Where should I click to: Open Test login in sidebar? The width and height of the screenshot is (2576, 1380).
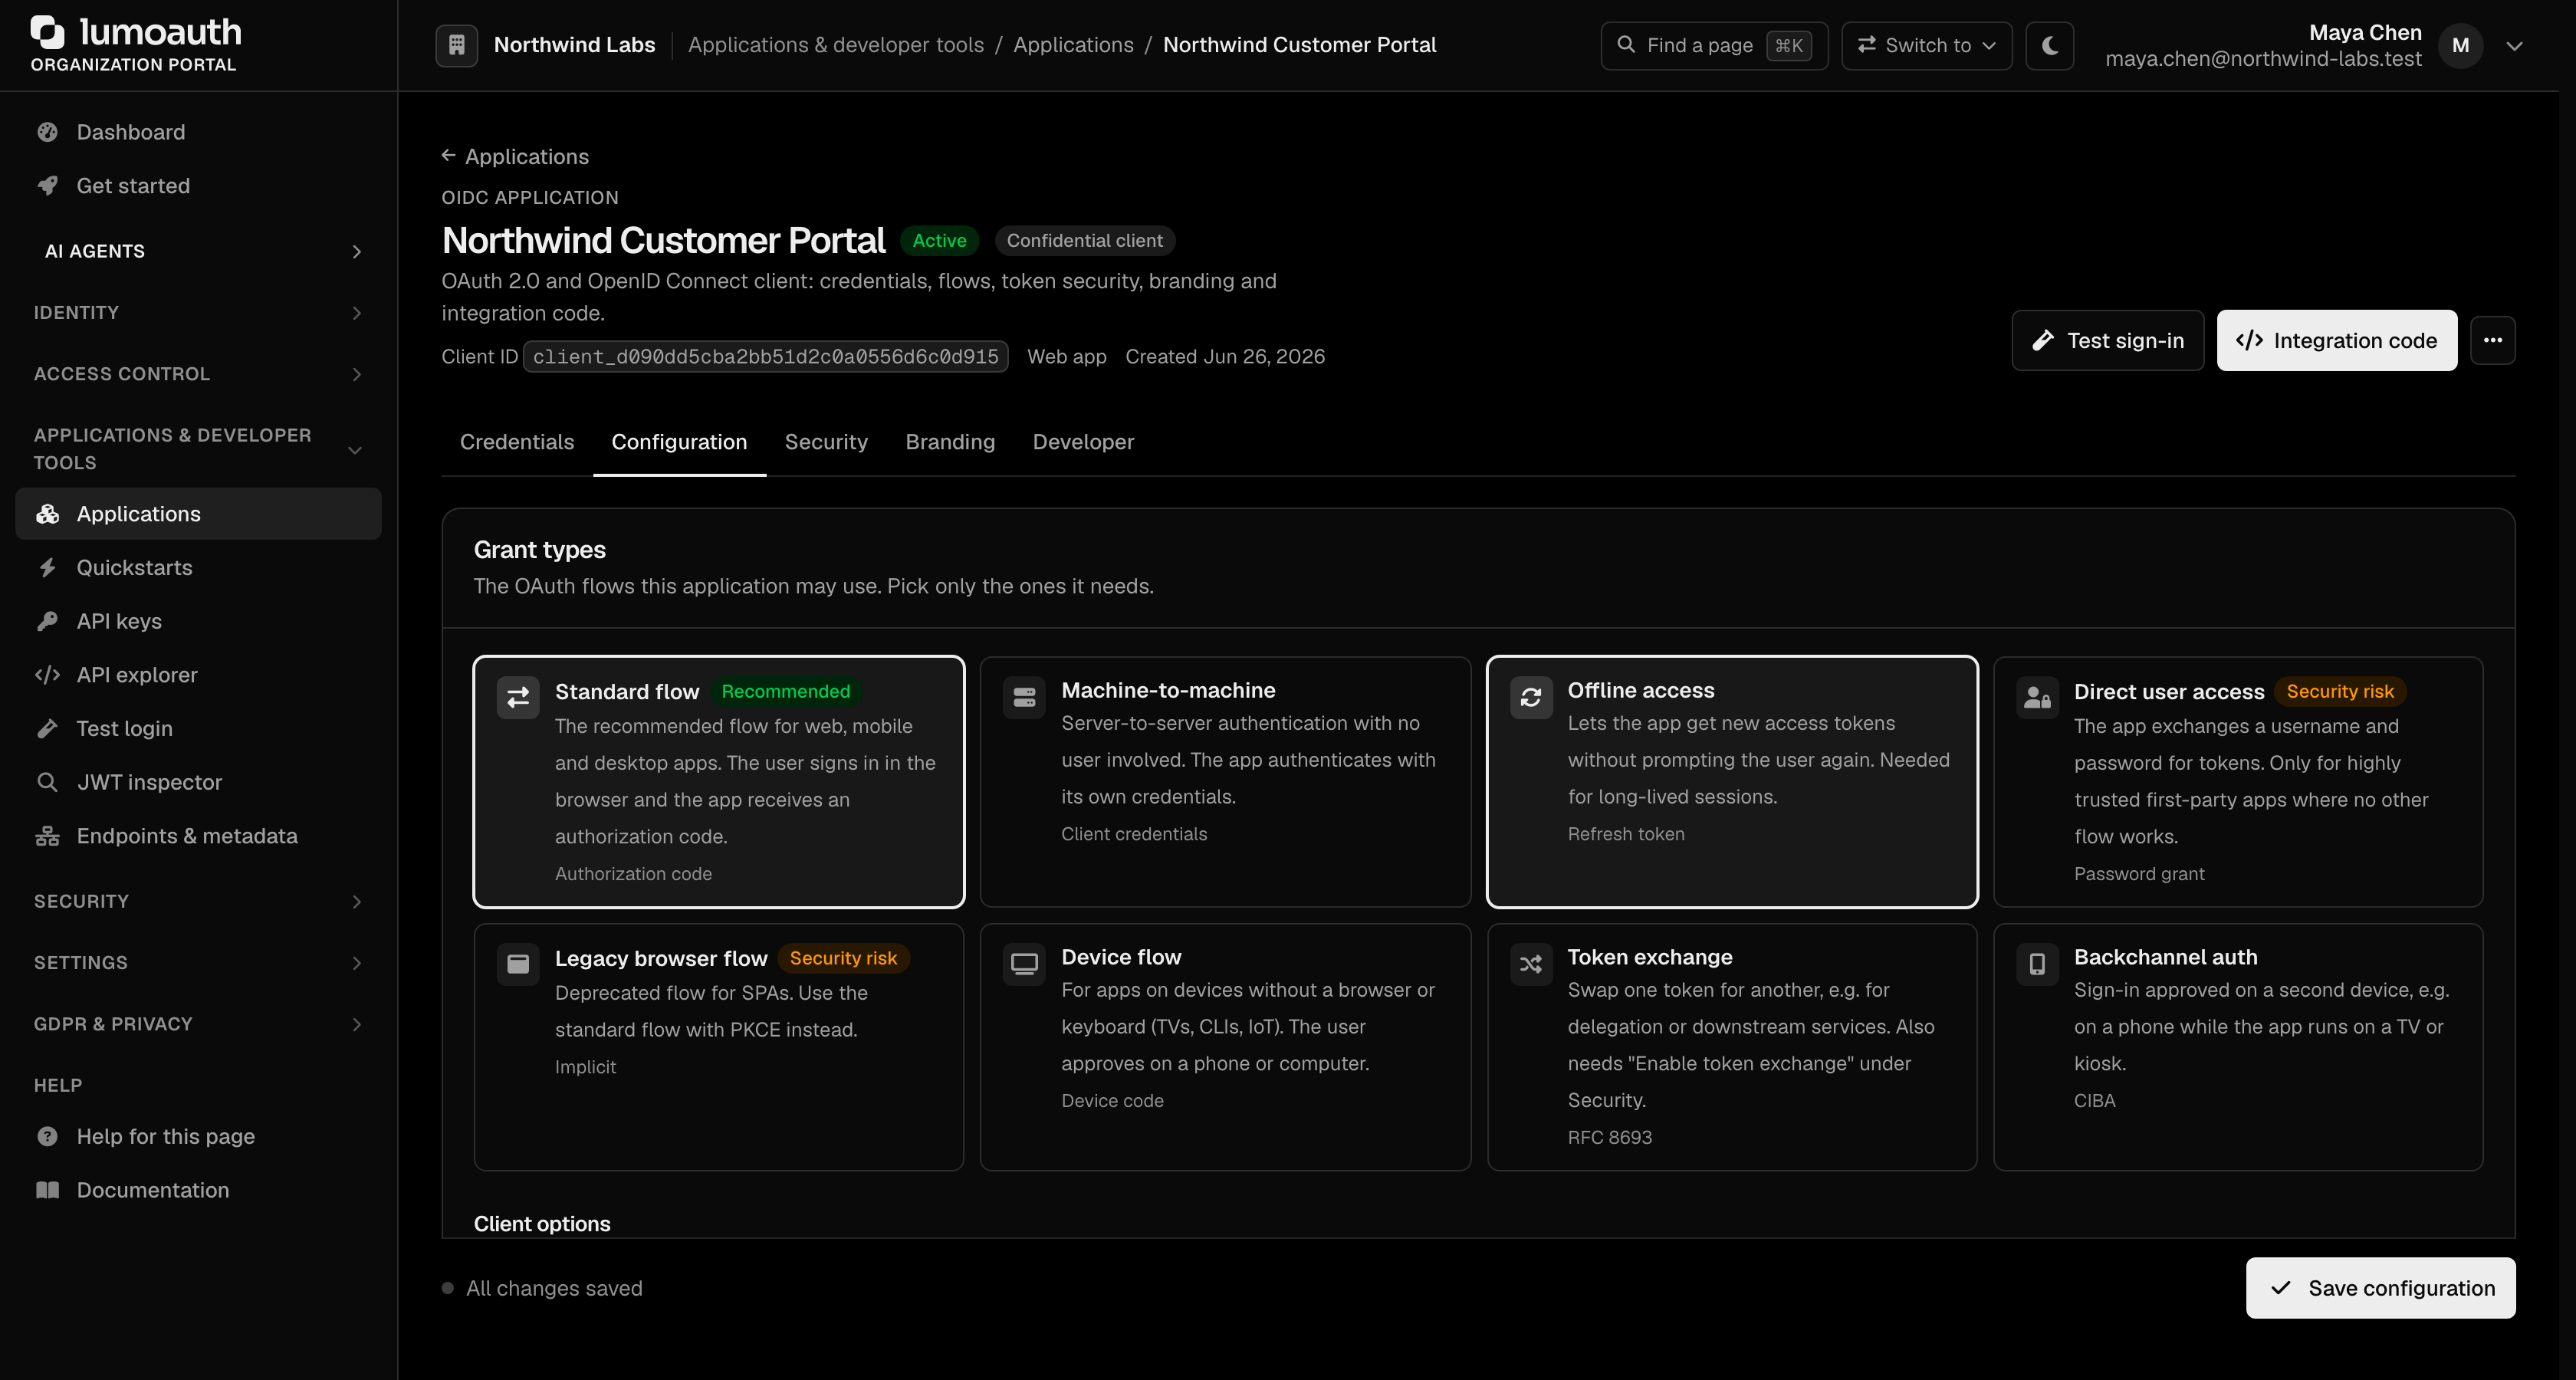pos(198,729)
